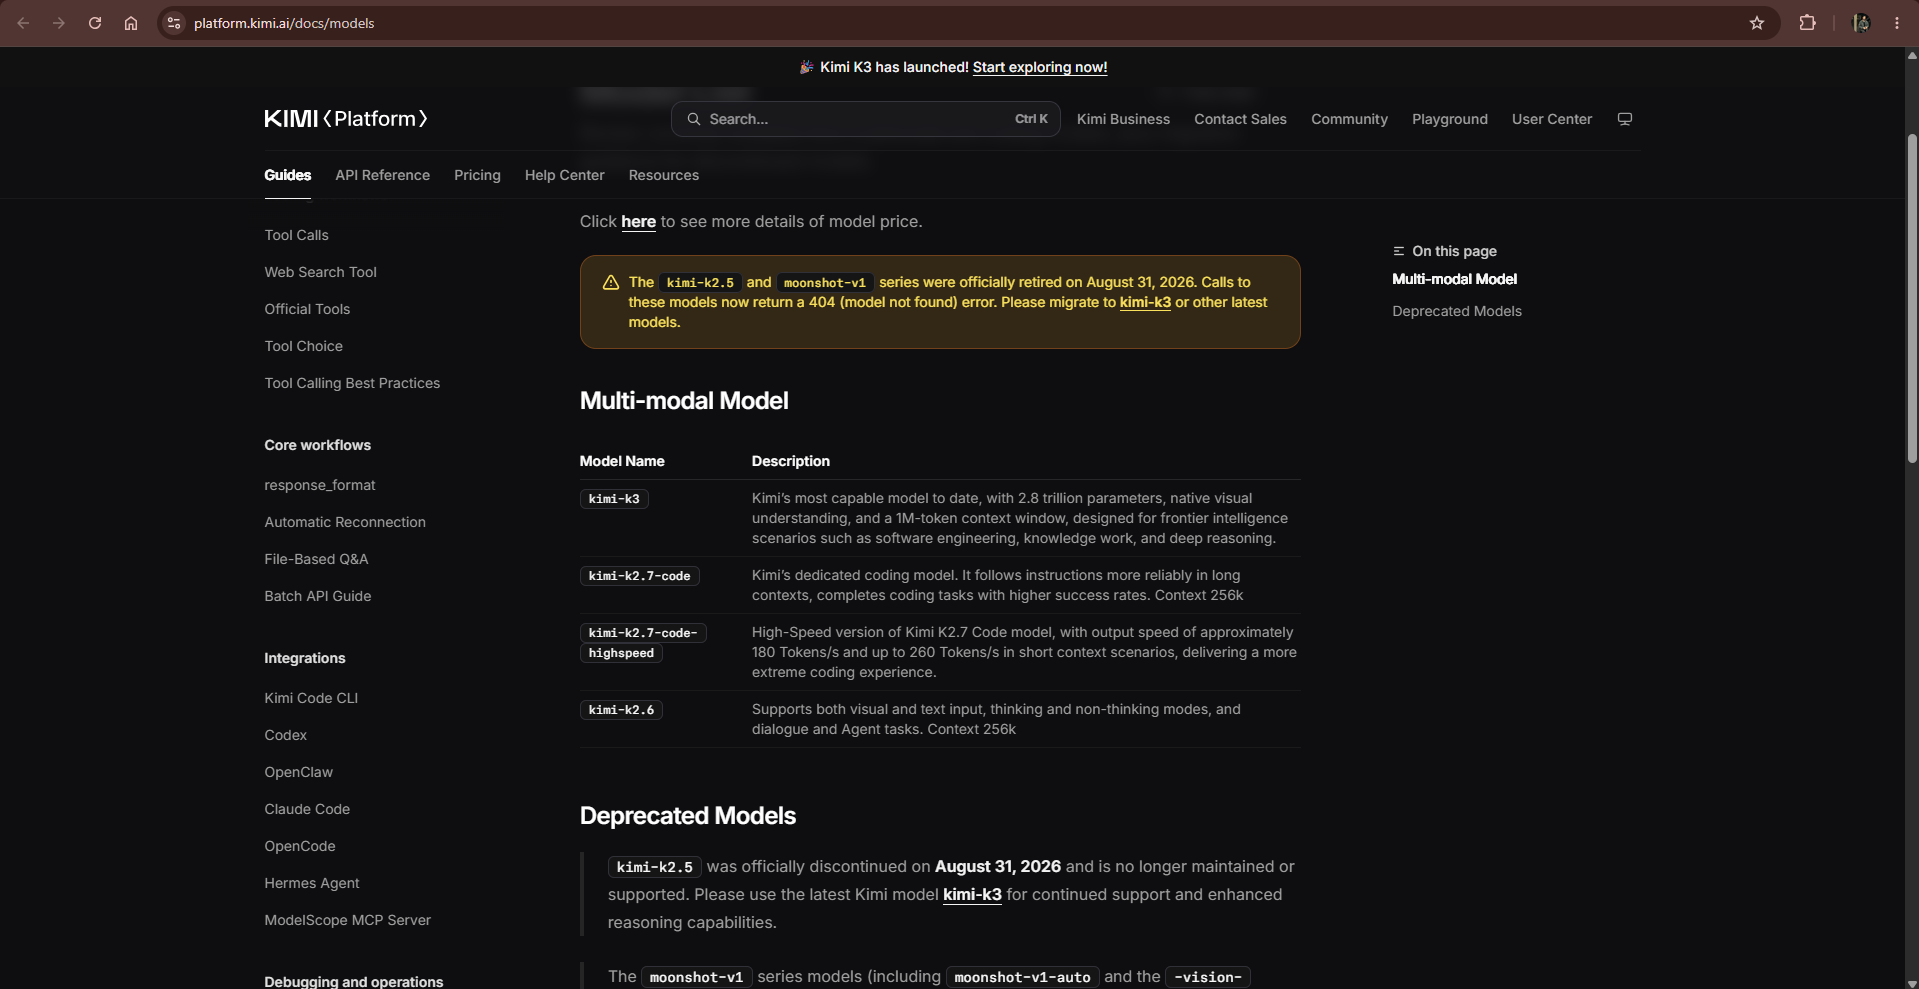This screenshot has width=1919, height=989.
Task: Click the KIMI Platform logo
Action: point(346,119)
